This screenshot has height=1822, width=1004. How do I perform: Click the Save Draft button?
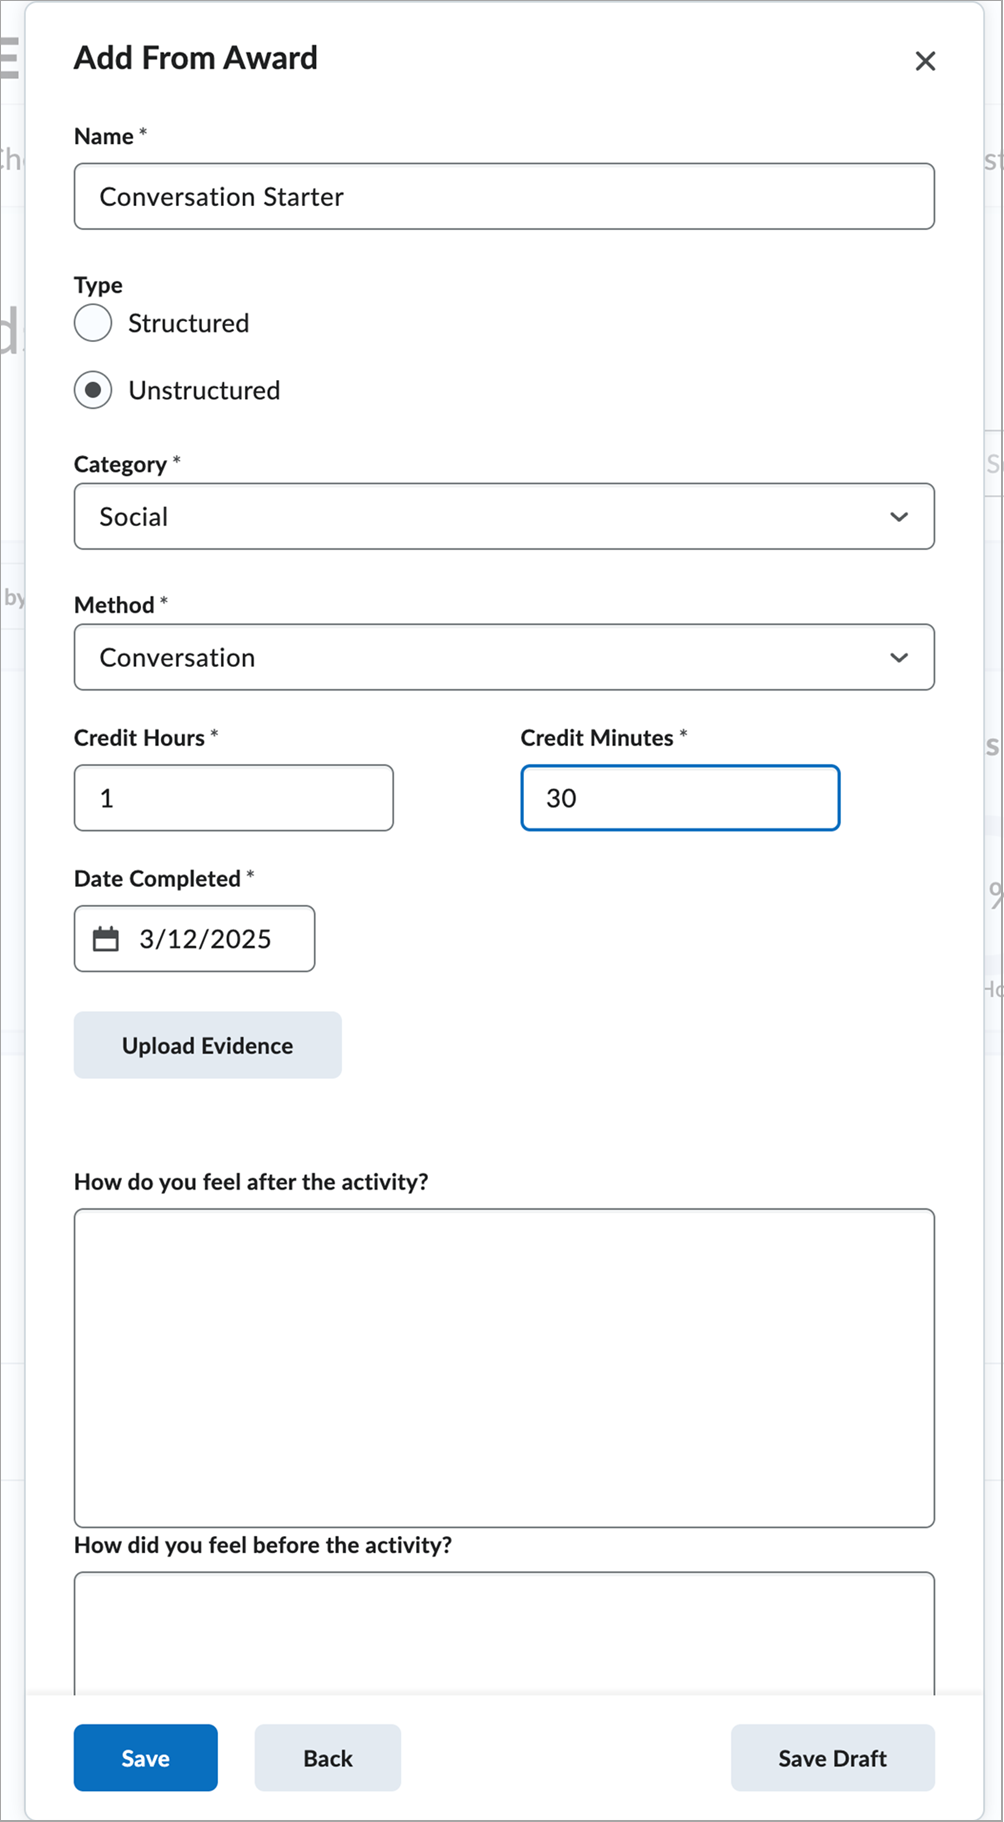click(832, 1758)
